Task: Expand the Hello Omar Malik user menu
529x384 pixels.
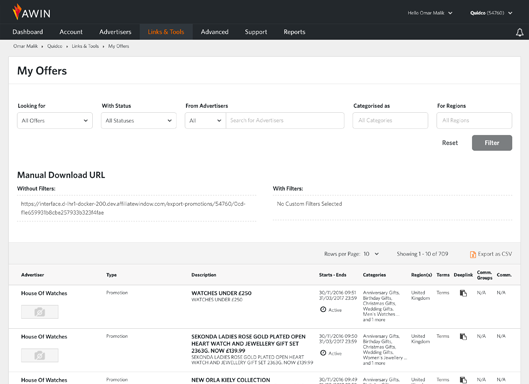Action: pyautogui.click(x=430, y=13)
